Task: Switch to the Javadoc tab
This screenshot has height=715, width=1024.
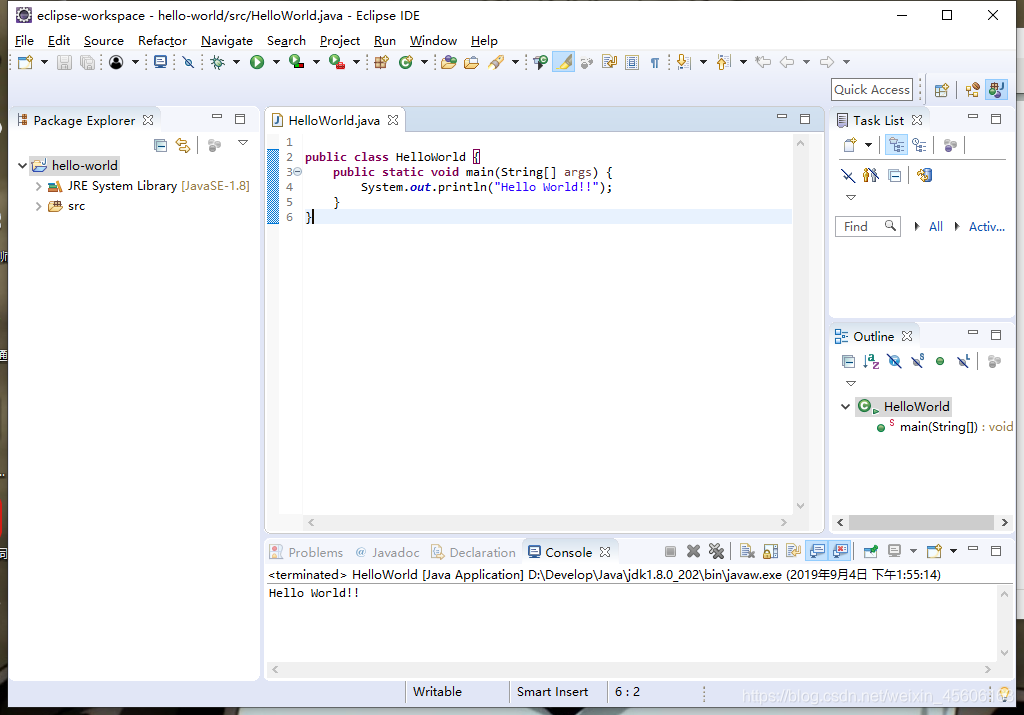Action: (387, 552)
